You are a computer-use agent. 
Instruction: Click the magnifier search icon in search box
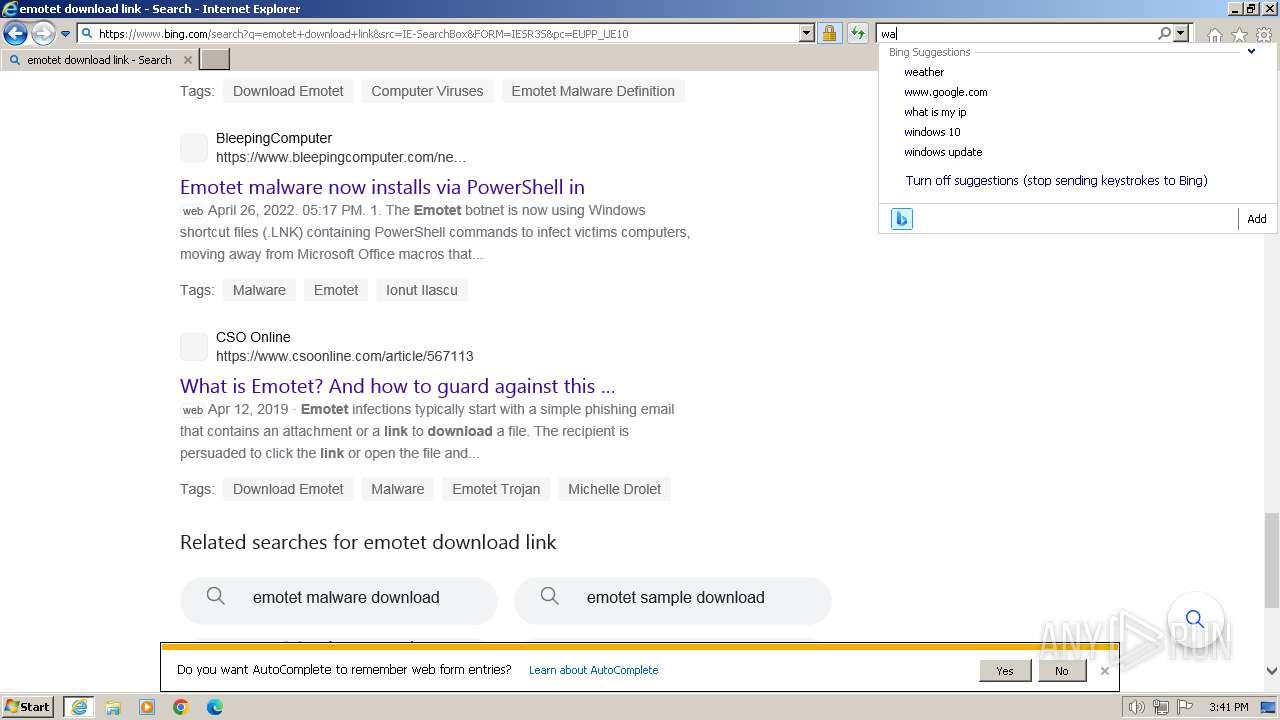[1164, 33]
